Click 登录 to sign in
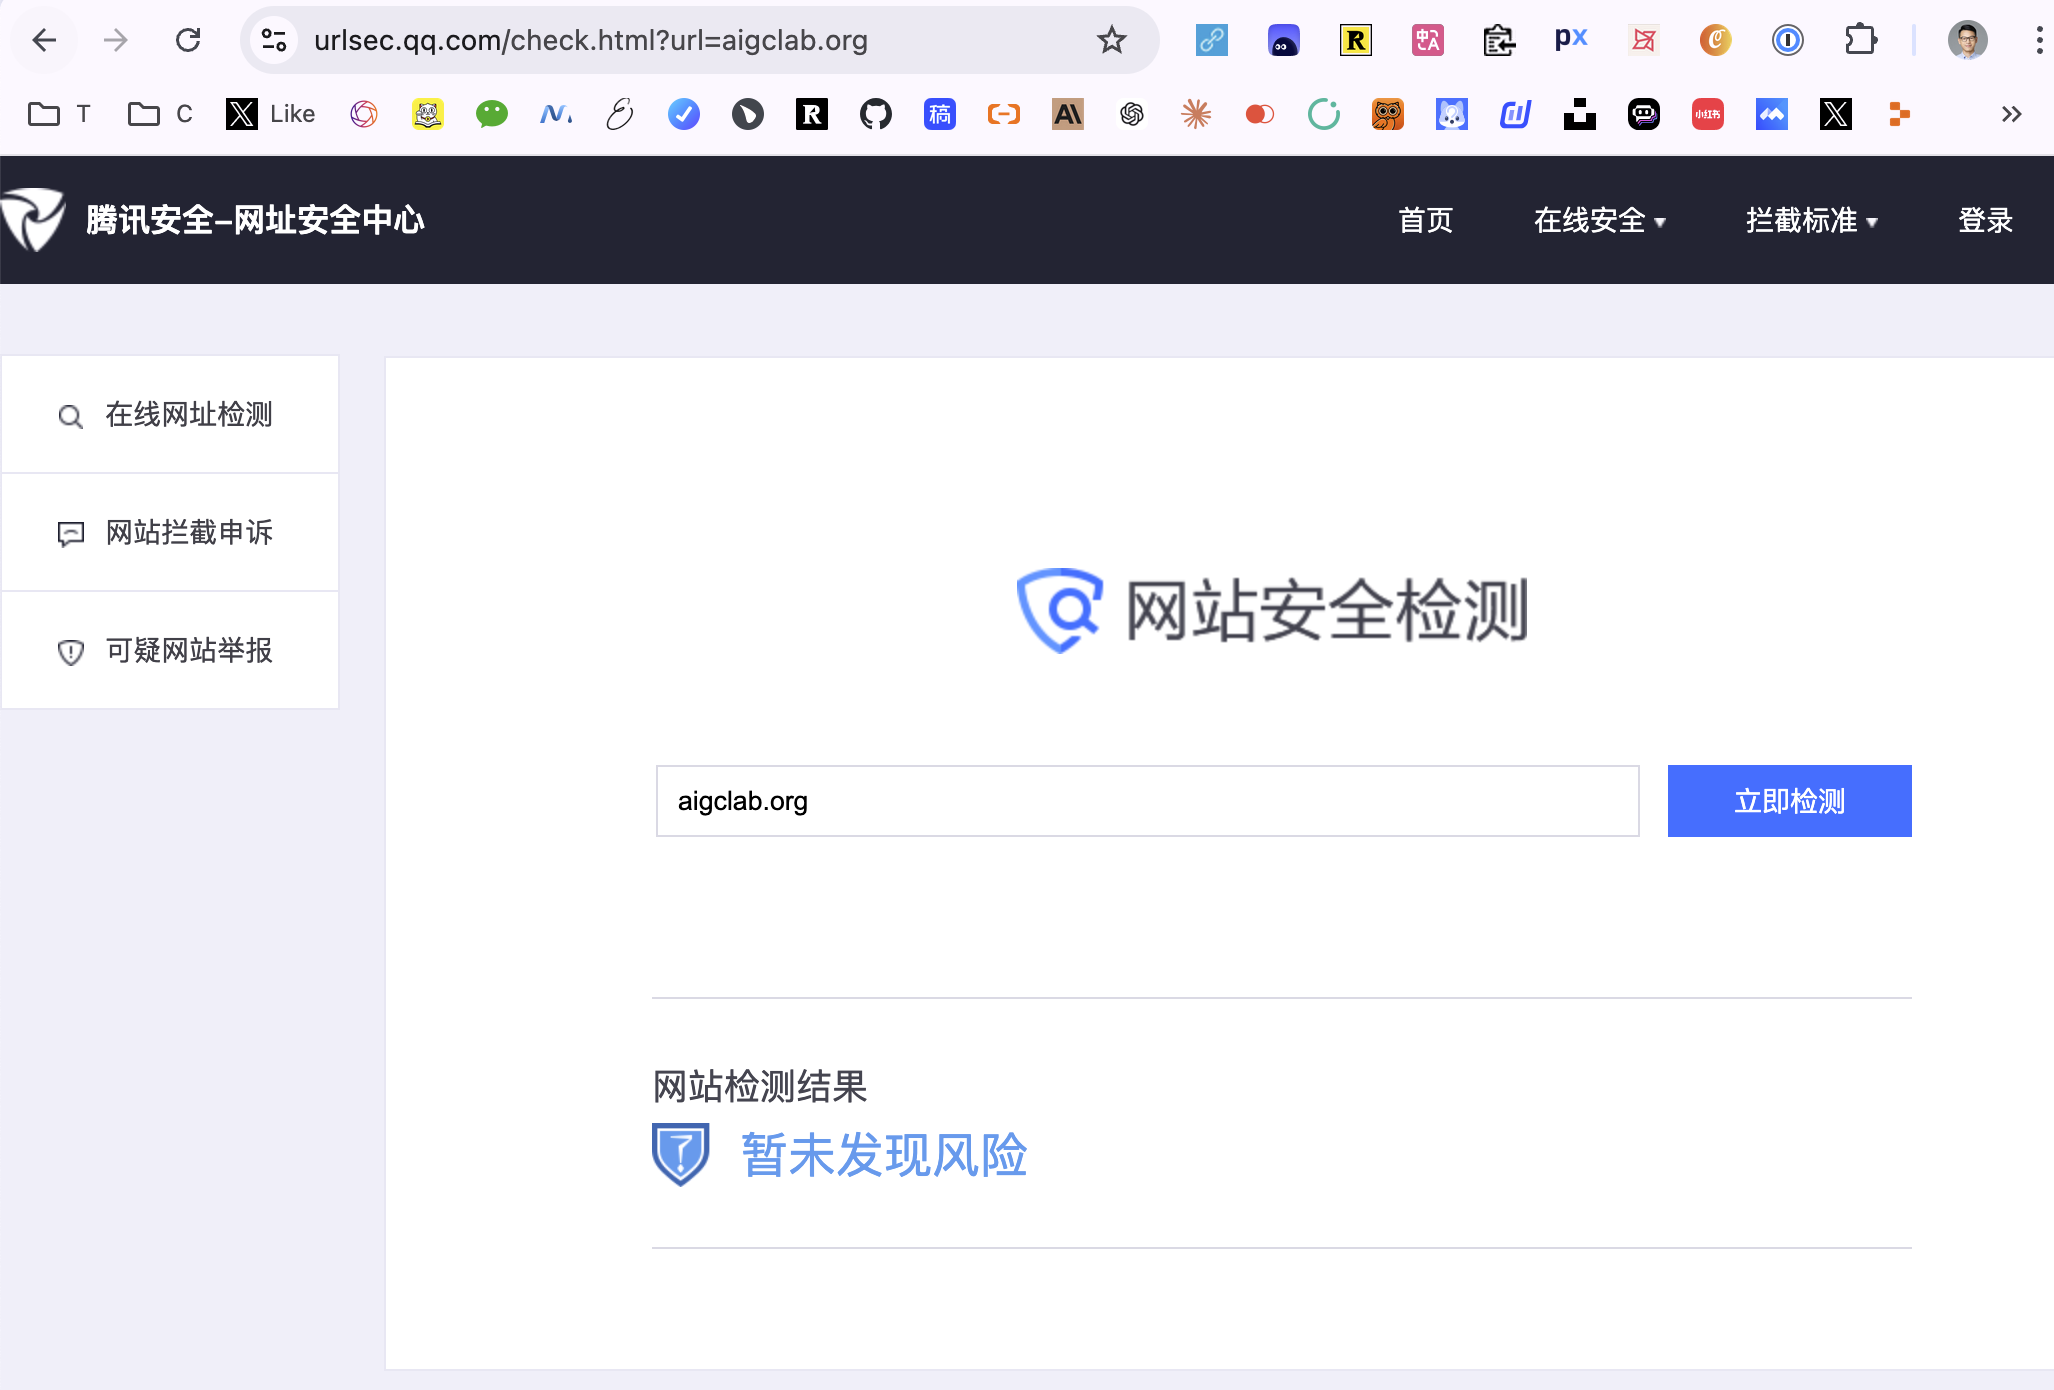This screenshot has width=2054, height=1390. point(1983,220)
